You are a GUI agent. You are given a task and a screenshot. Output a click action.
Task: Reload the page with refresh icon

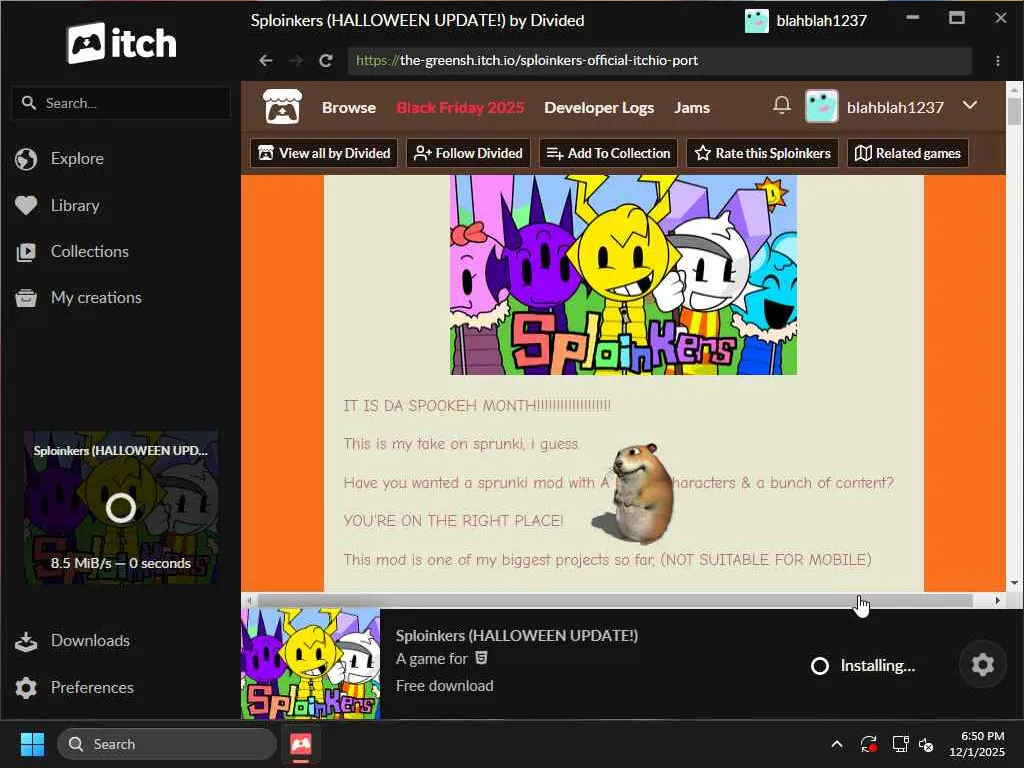(x=326, y=61)
